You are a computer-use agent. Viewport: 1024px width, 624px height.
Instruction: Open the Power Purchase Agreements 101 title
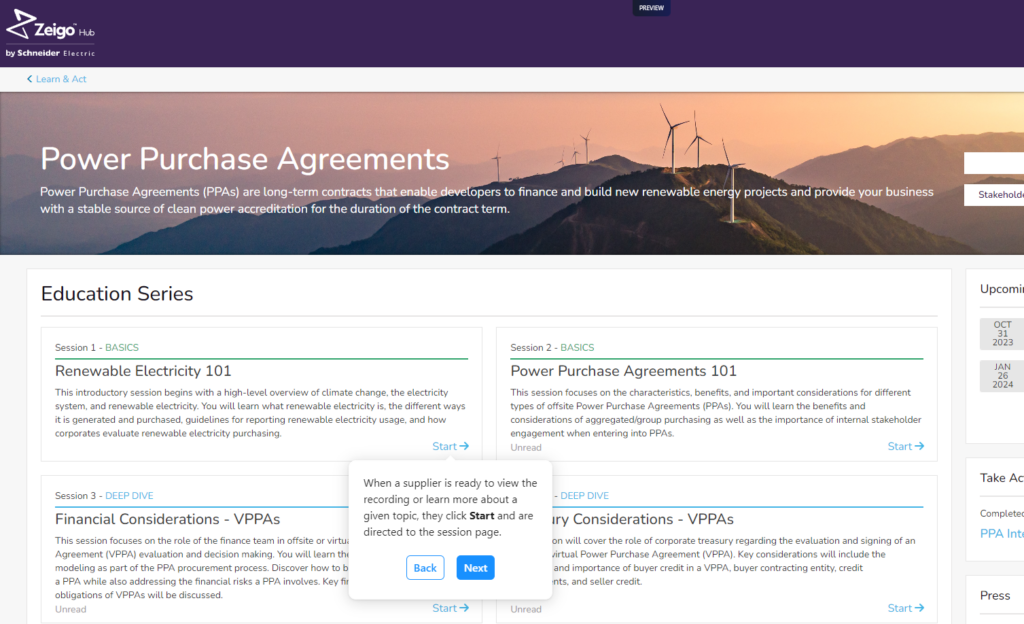point(623,371)
